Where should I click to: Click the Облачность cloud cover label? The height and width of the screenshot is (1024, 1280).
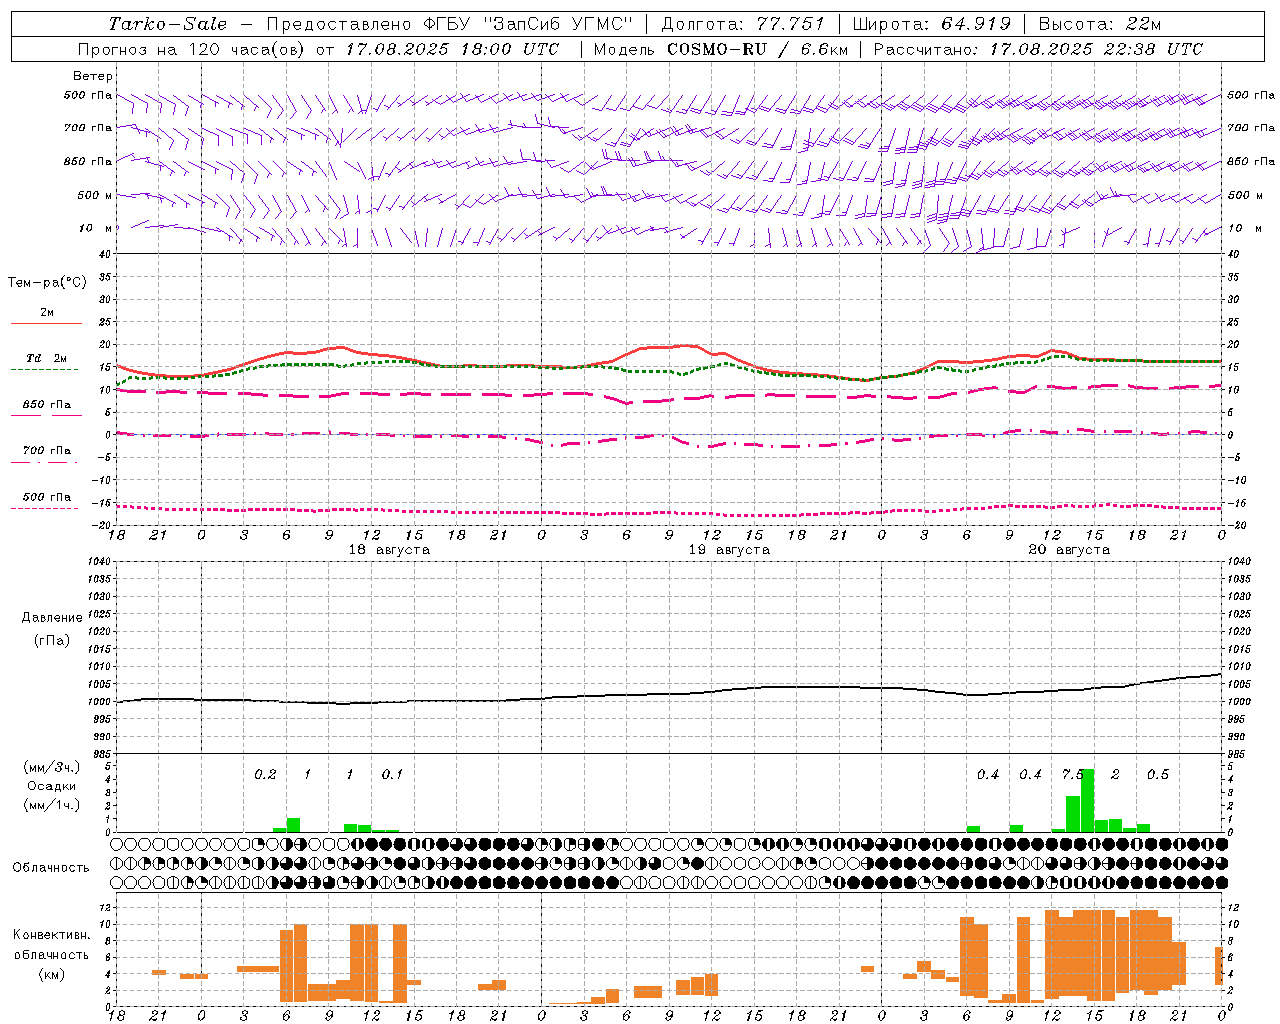point(51,867)
